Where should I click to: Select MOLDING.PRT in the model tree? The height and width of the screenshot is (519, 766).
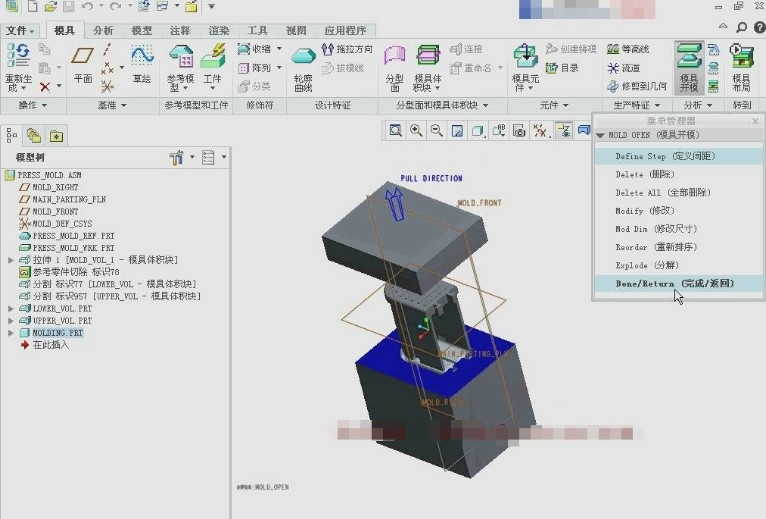[58, 333]
